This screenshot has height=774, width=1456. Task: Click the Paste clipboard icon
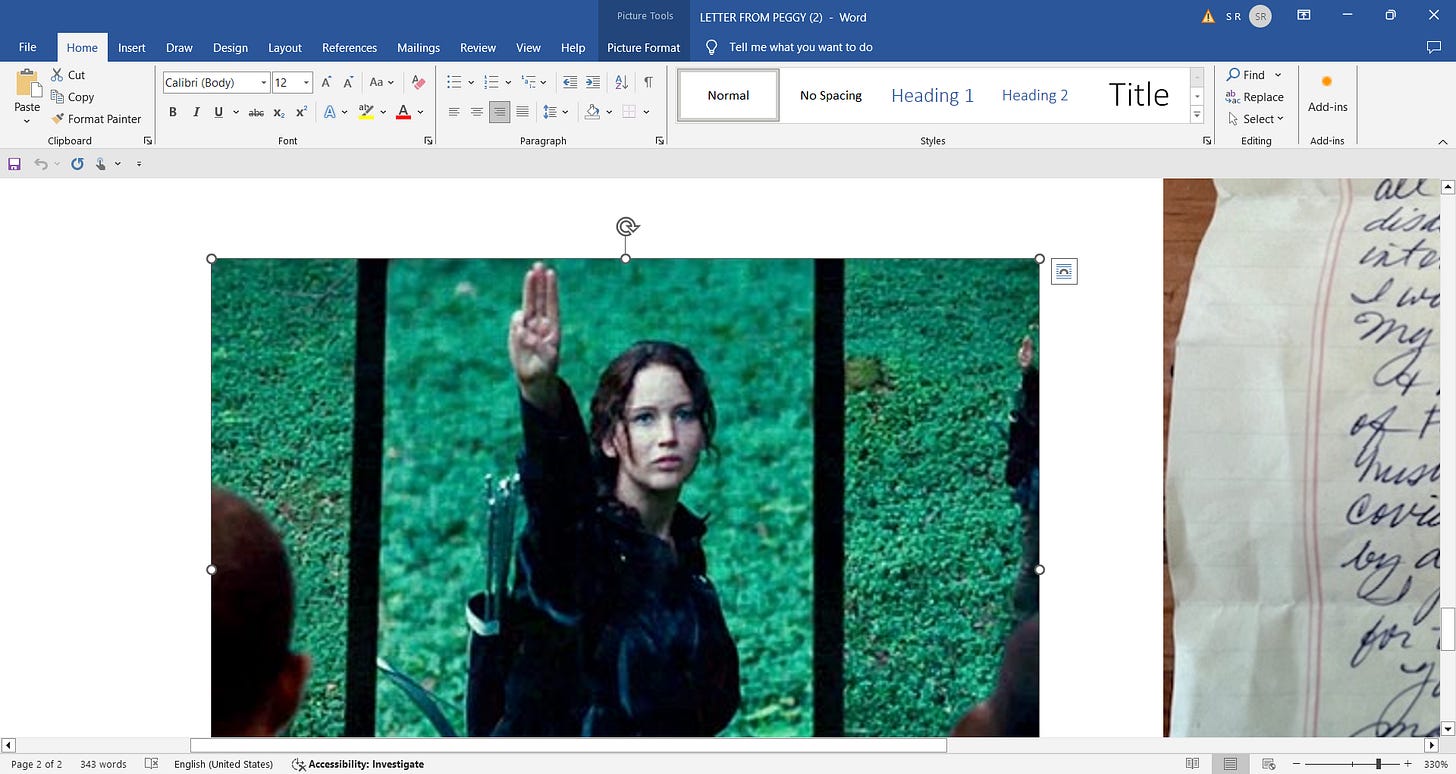click(x=27, y=83)
